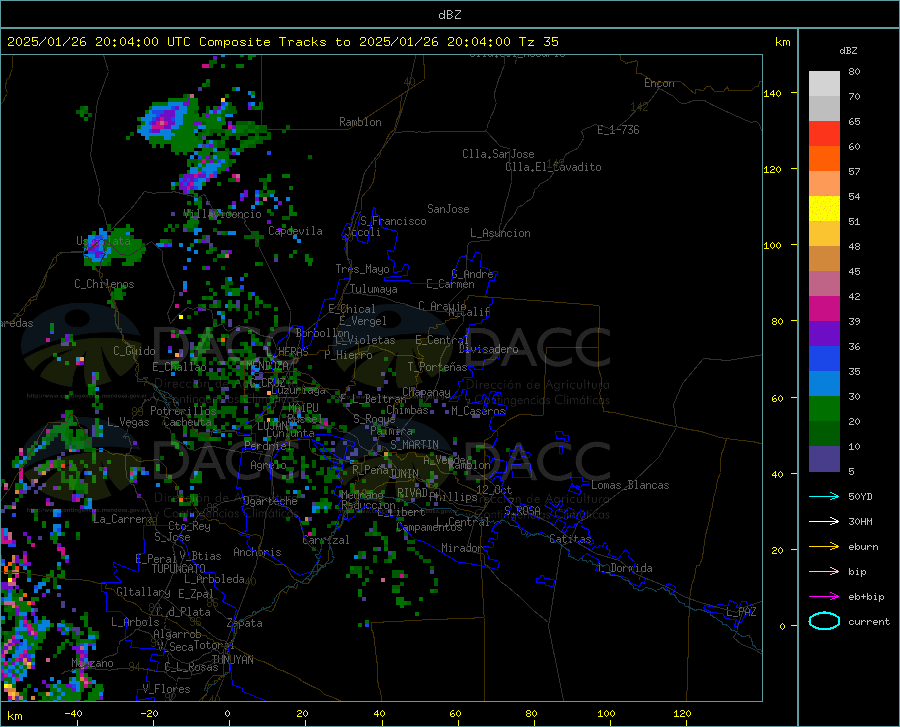The width and height of the screenshot is (900, 727).
Task: Click the L_Dormida location label
Action: click(x=625, y=568)
